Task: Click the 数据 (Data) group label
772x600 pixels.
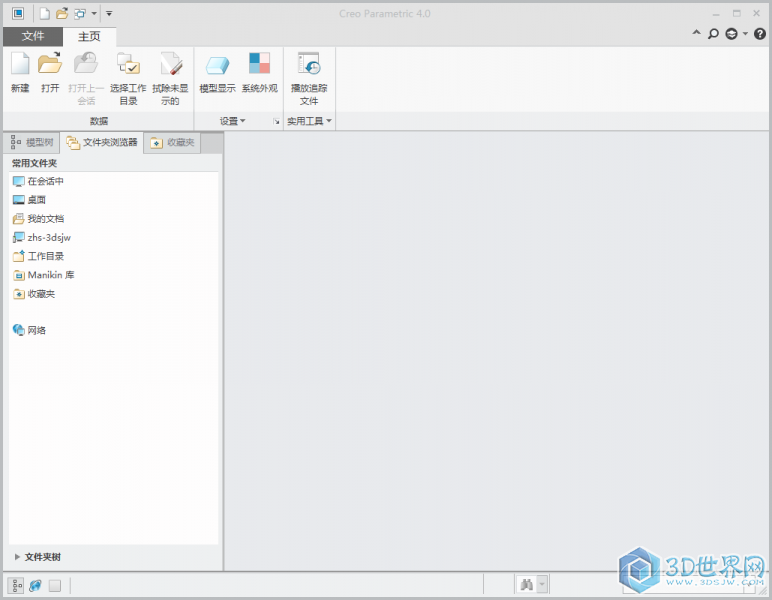Action: click(x=98, y=121)
